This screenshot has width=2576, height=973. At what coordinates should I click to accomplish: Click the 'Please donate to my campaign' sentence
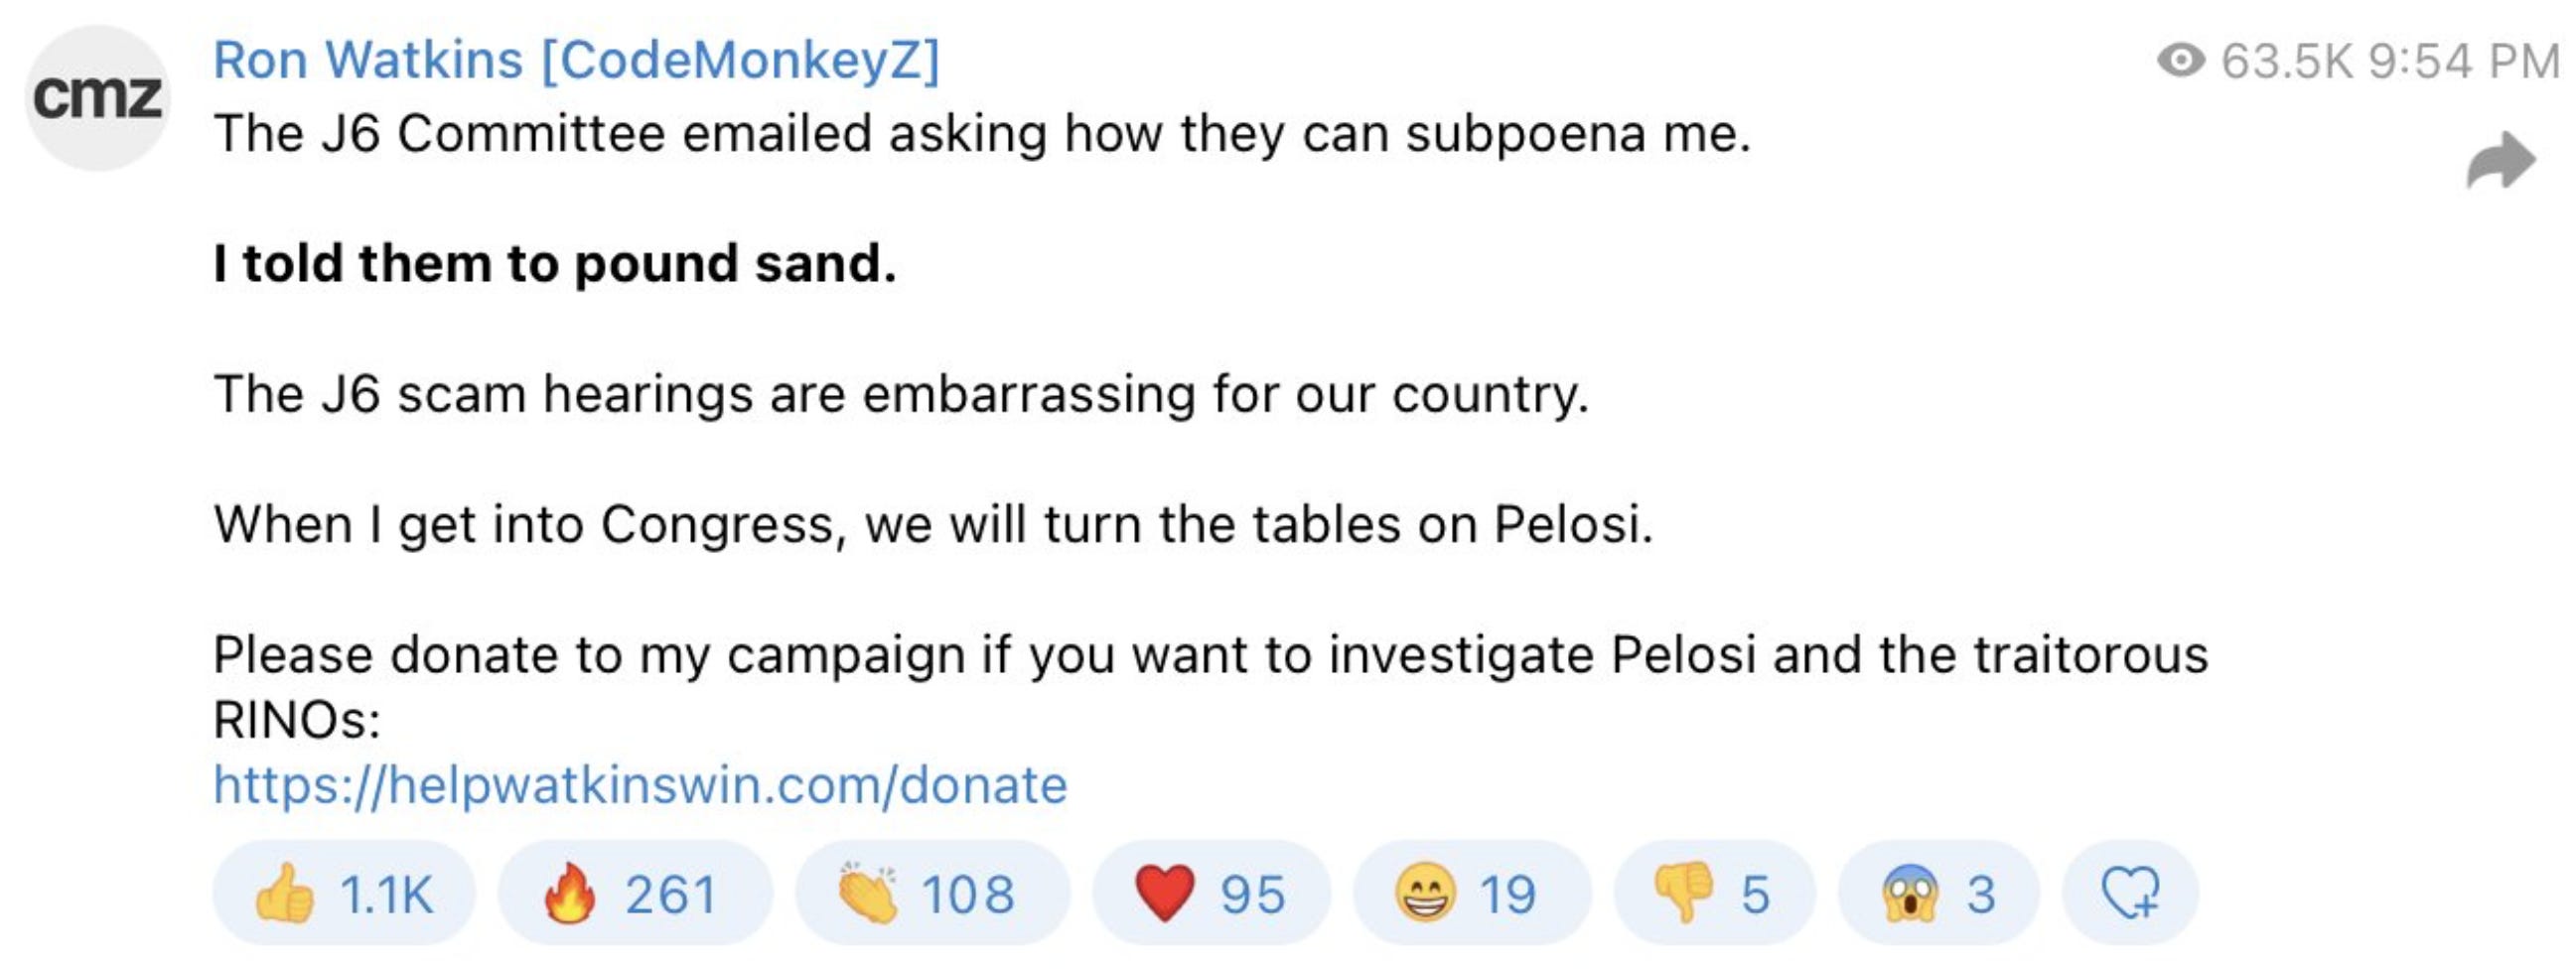click(1210, 656)
